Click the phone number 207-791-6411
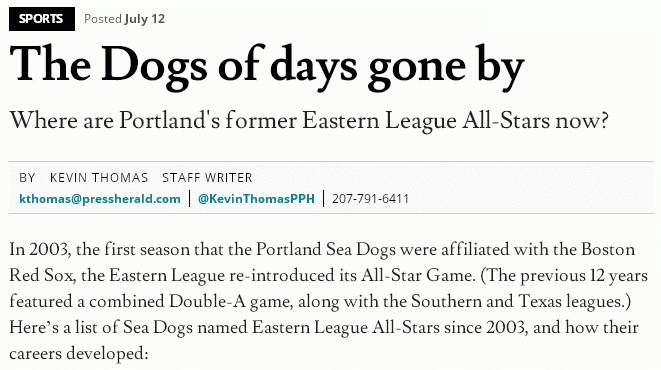This screenshot has height=370, width=661. tap(371, 199)
